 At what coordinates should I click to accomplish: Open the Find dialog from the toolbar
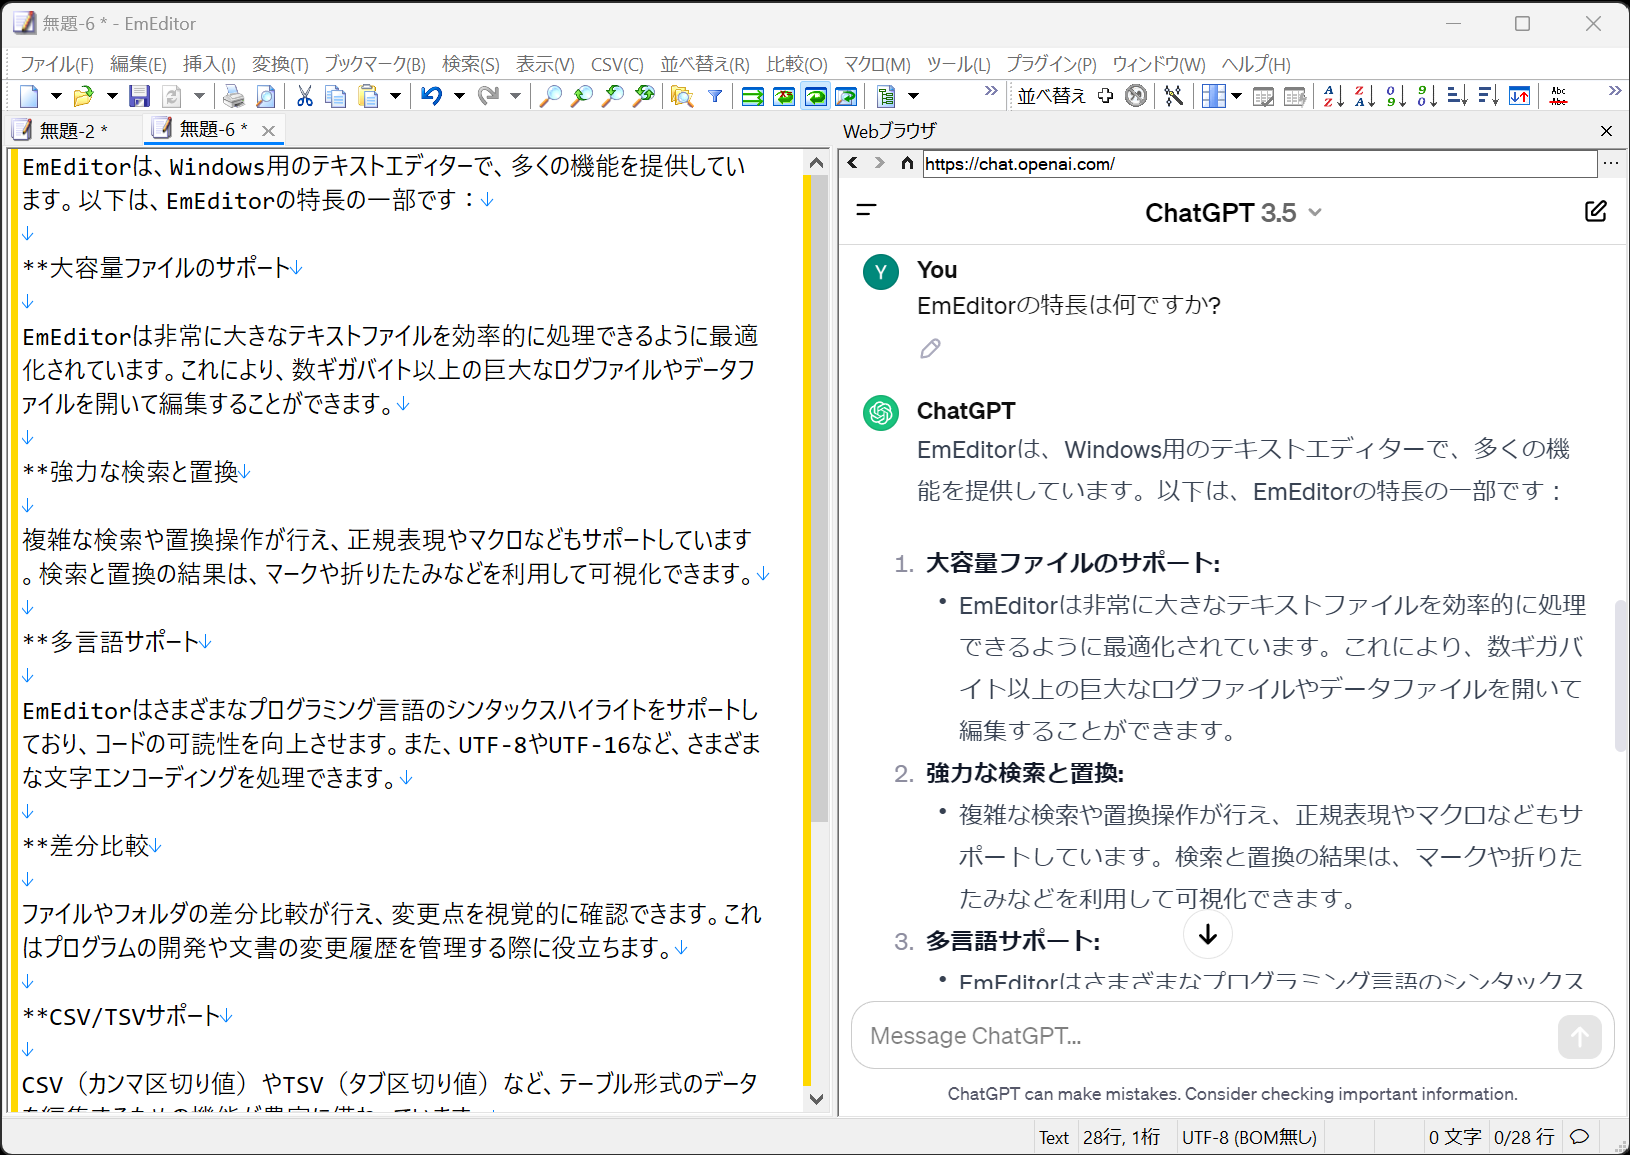pyautogui.click(x=551, y=96)
